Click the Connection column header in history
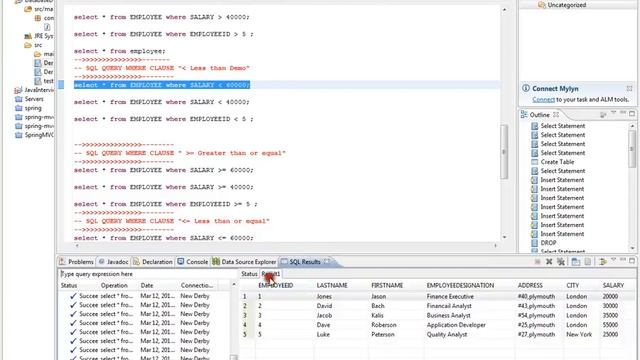Screen dimensions: 640x360 coord(197,285)
